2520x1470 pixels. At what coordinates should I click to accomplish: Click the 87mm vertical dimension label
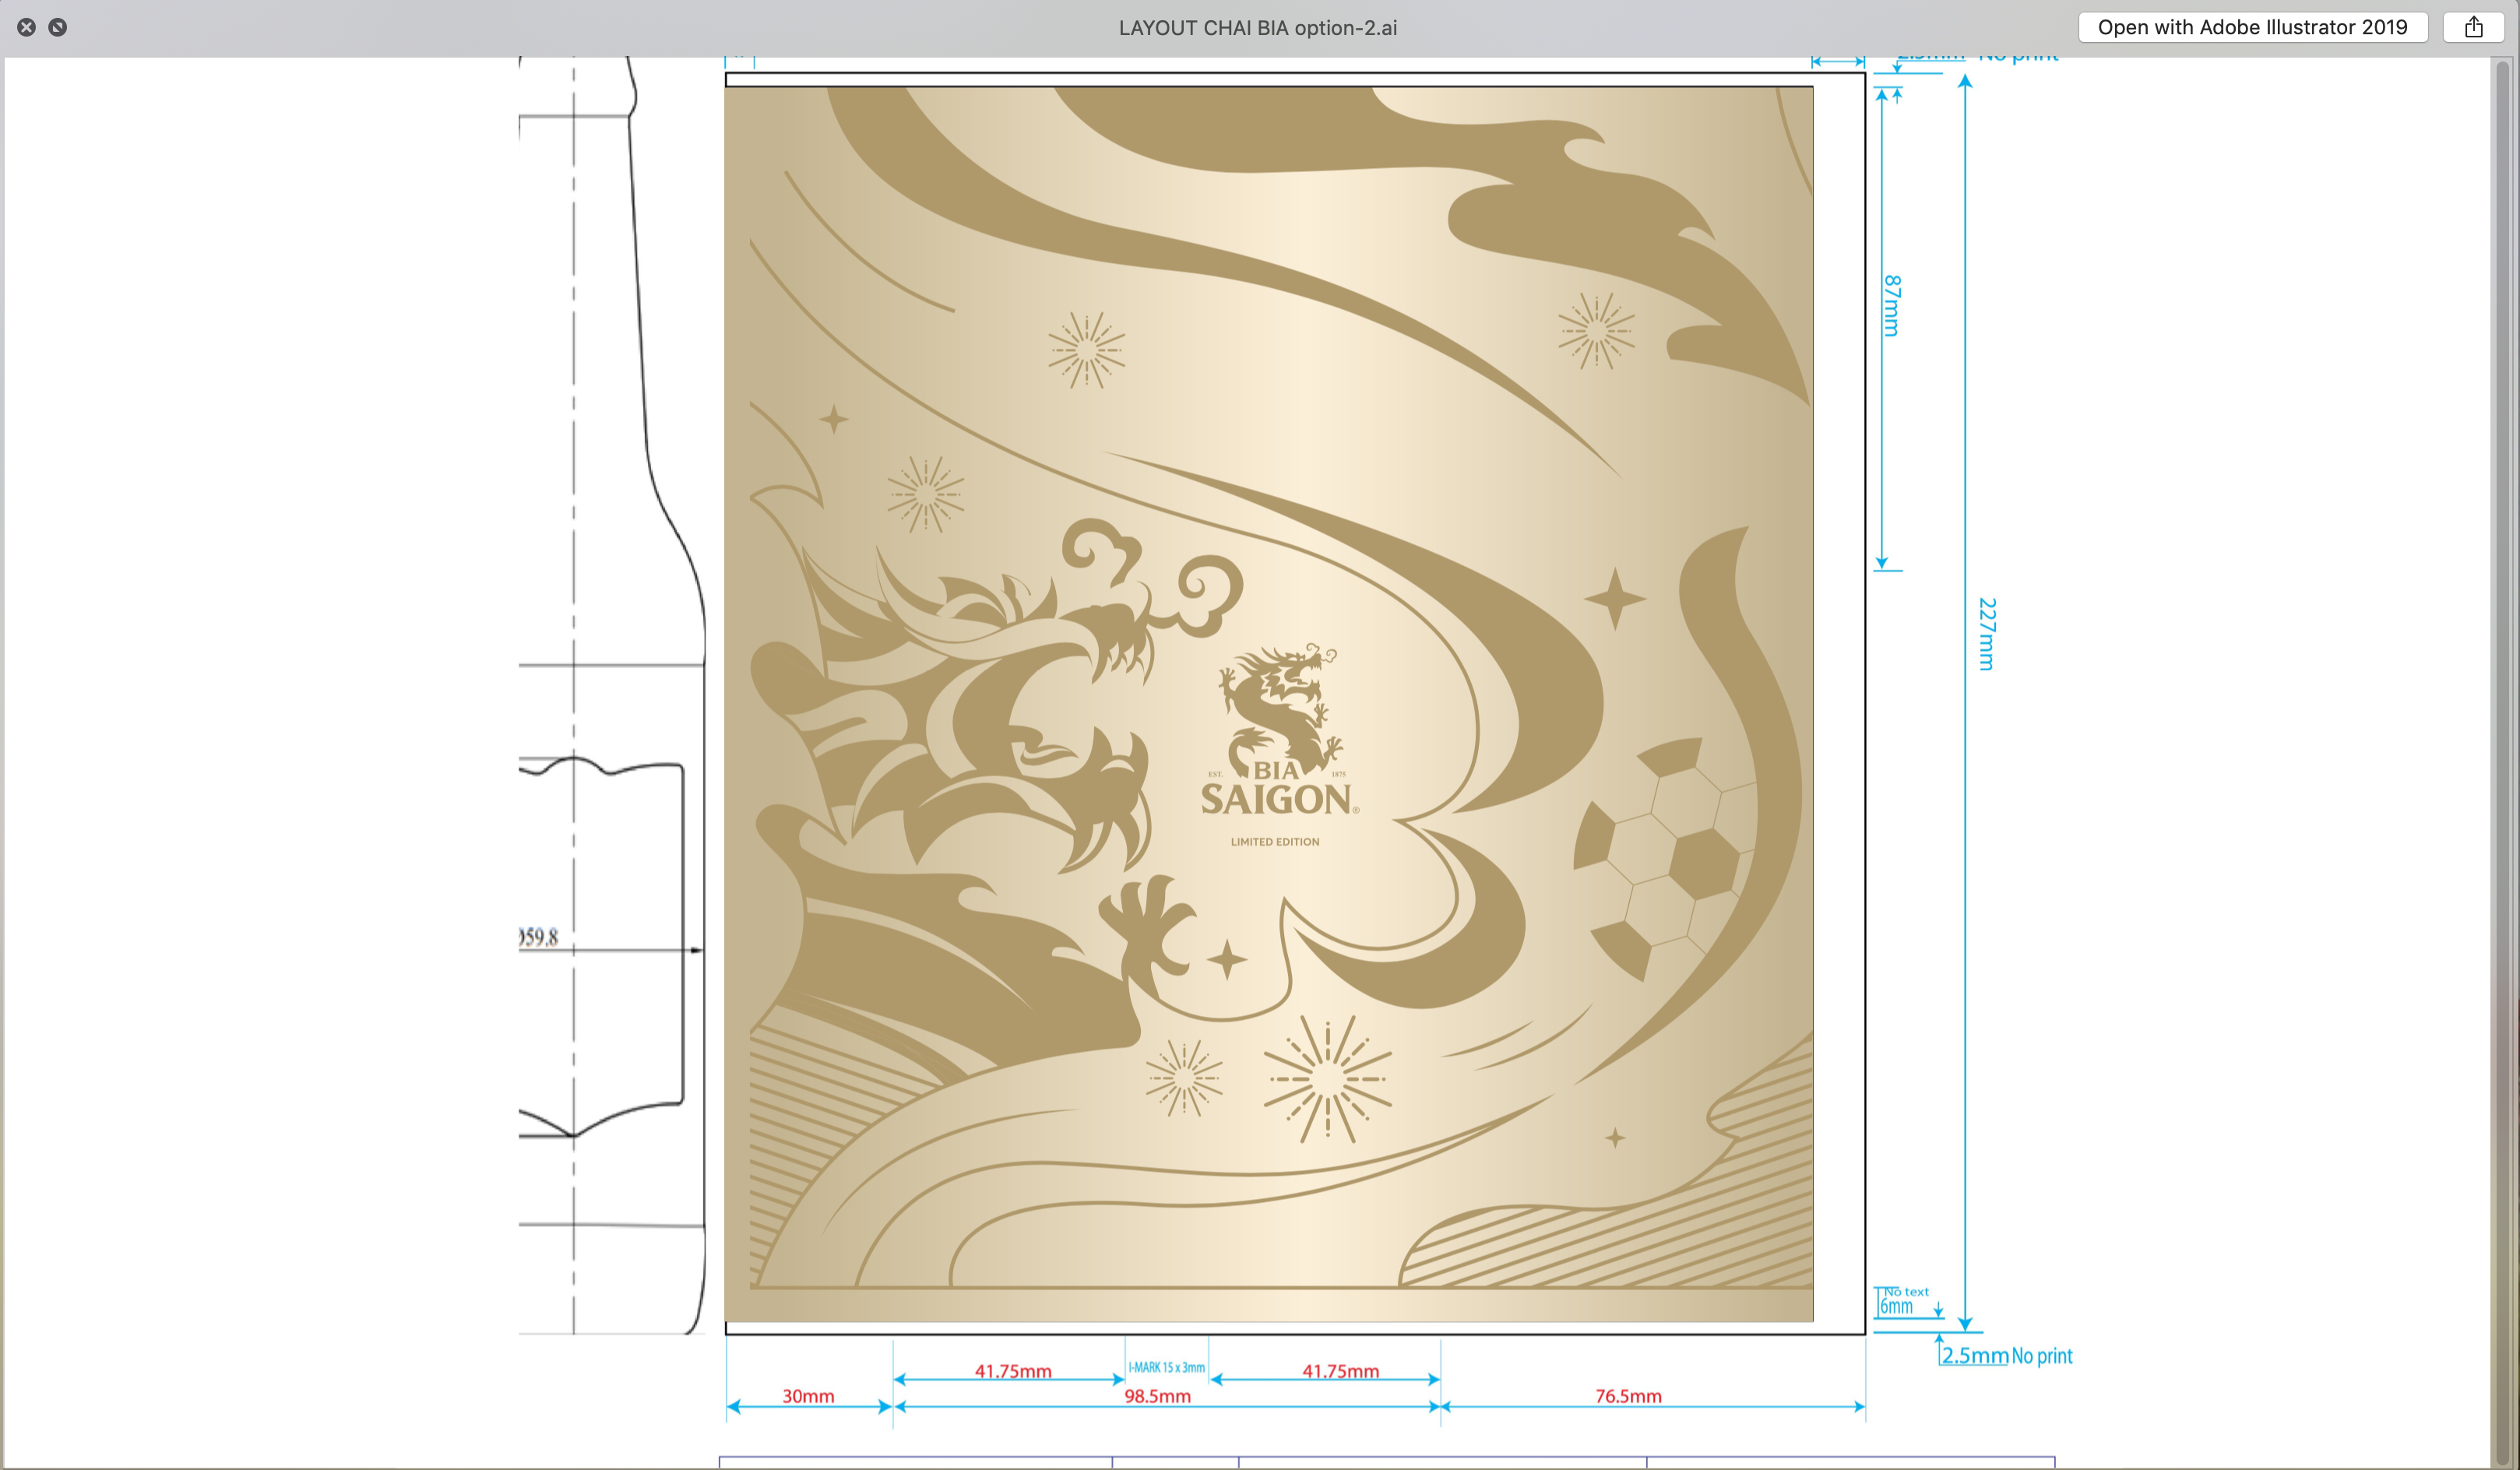pyautogui.click(x=1892, y=305)
